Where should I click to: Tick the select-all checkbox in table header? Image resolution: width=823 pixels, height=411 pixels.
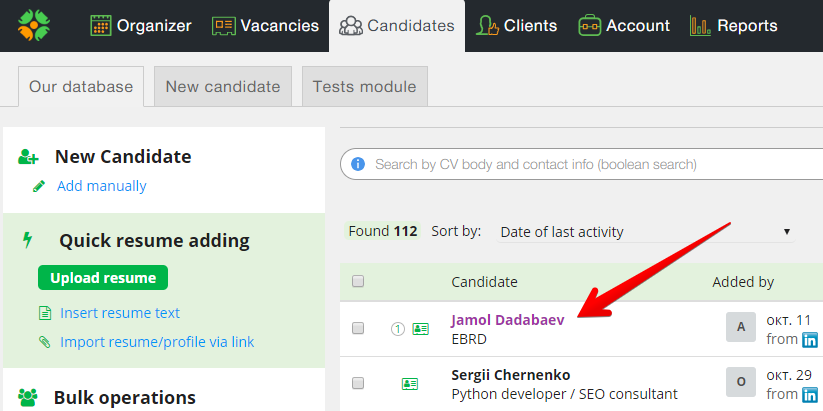coord(358,281)
